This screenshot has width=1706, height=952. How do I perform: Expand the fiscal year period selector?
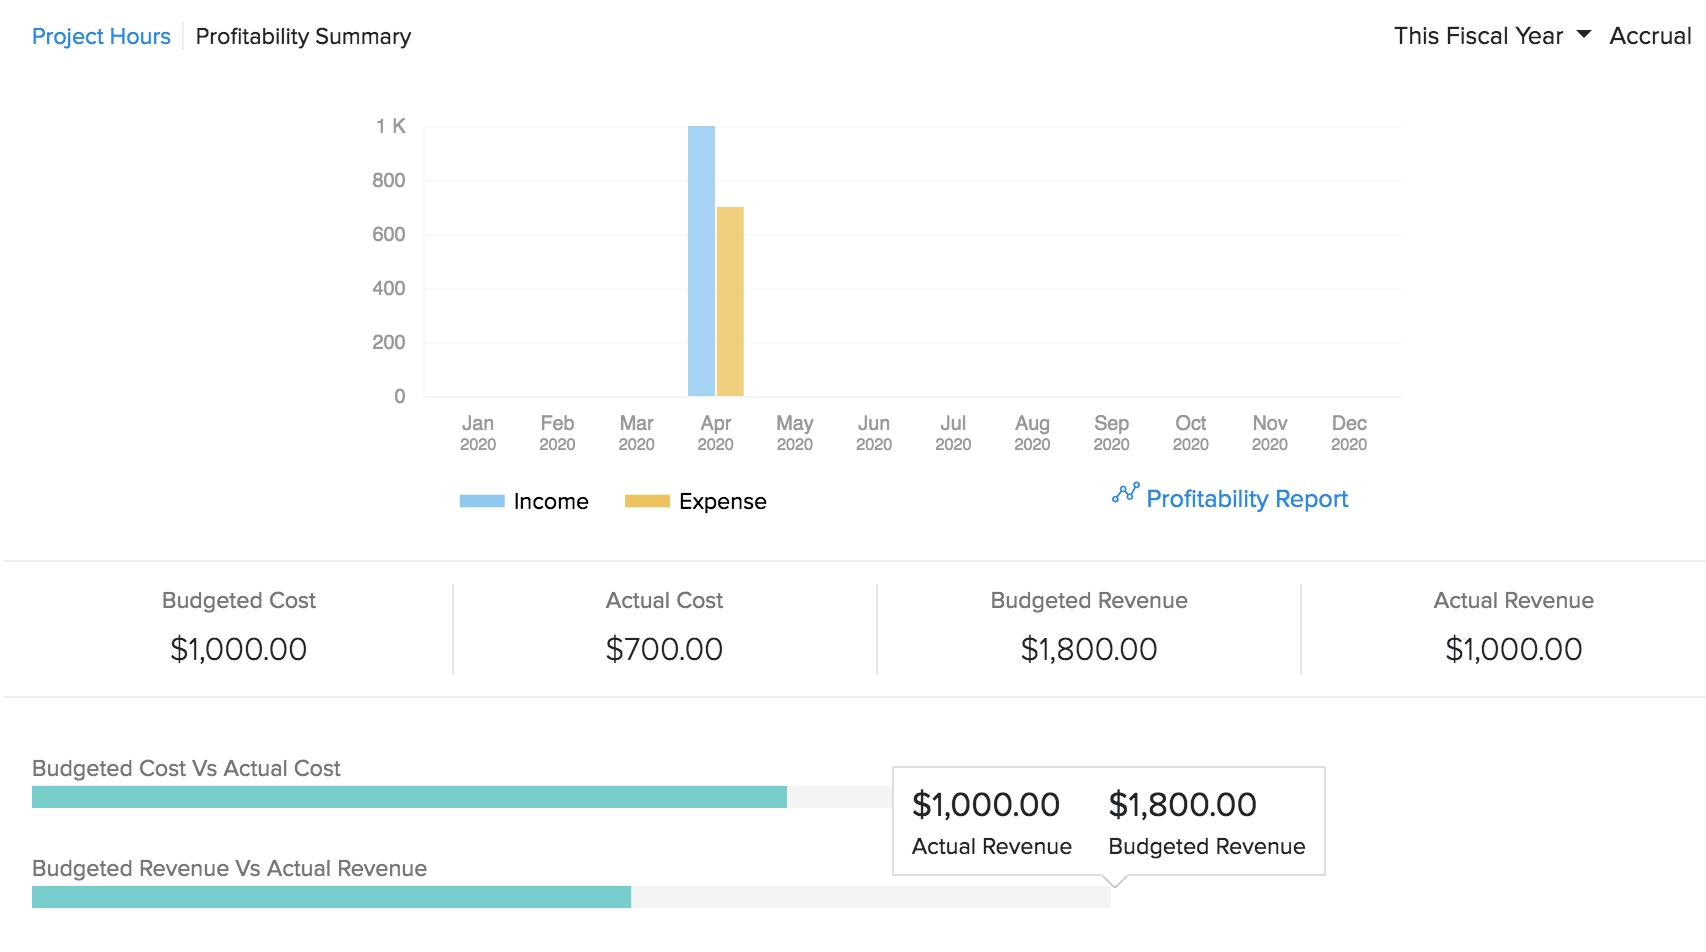1480,35
